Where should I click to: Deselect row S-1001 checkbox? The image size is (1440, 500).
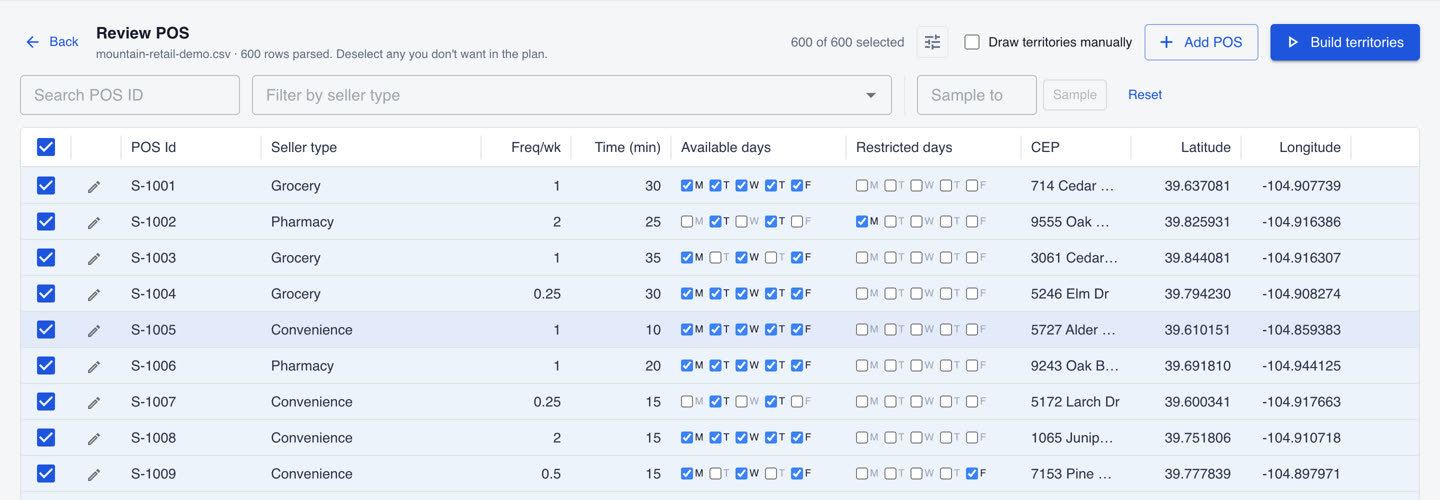[x=46, y=186]
